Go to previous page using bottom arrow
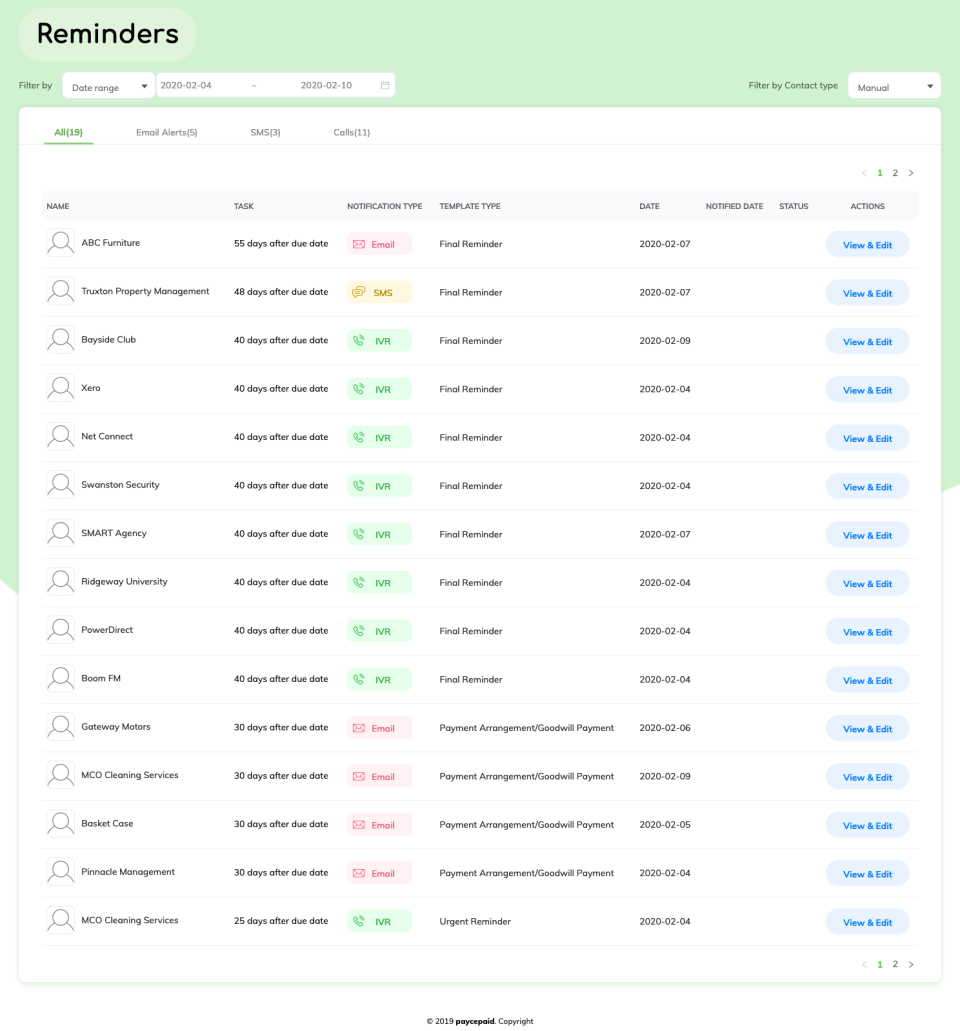 coord(864,965)
